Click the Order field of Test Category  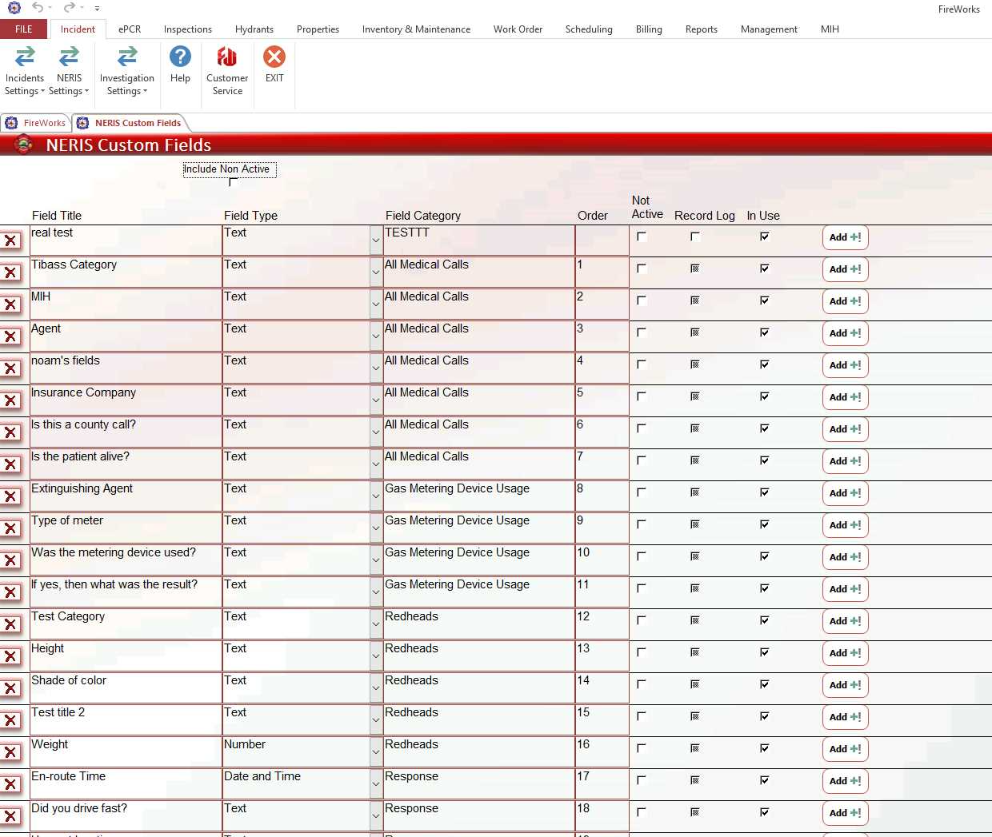coord(598,622)
